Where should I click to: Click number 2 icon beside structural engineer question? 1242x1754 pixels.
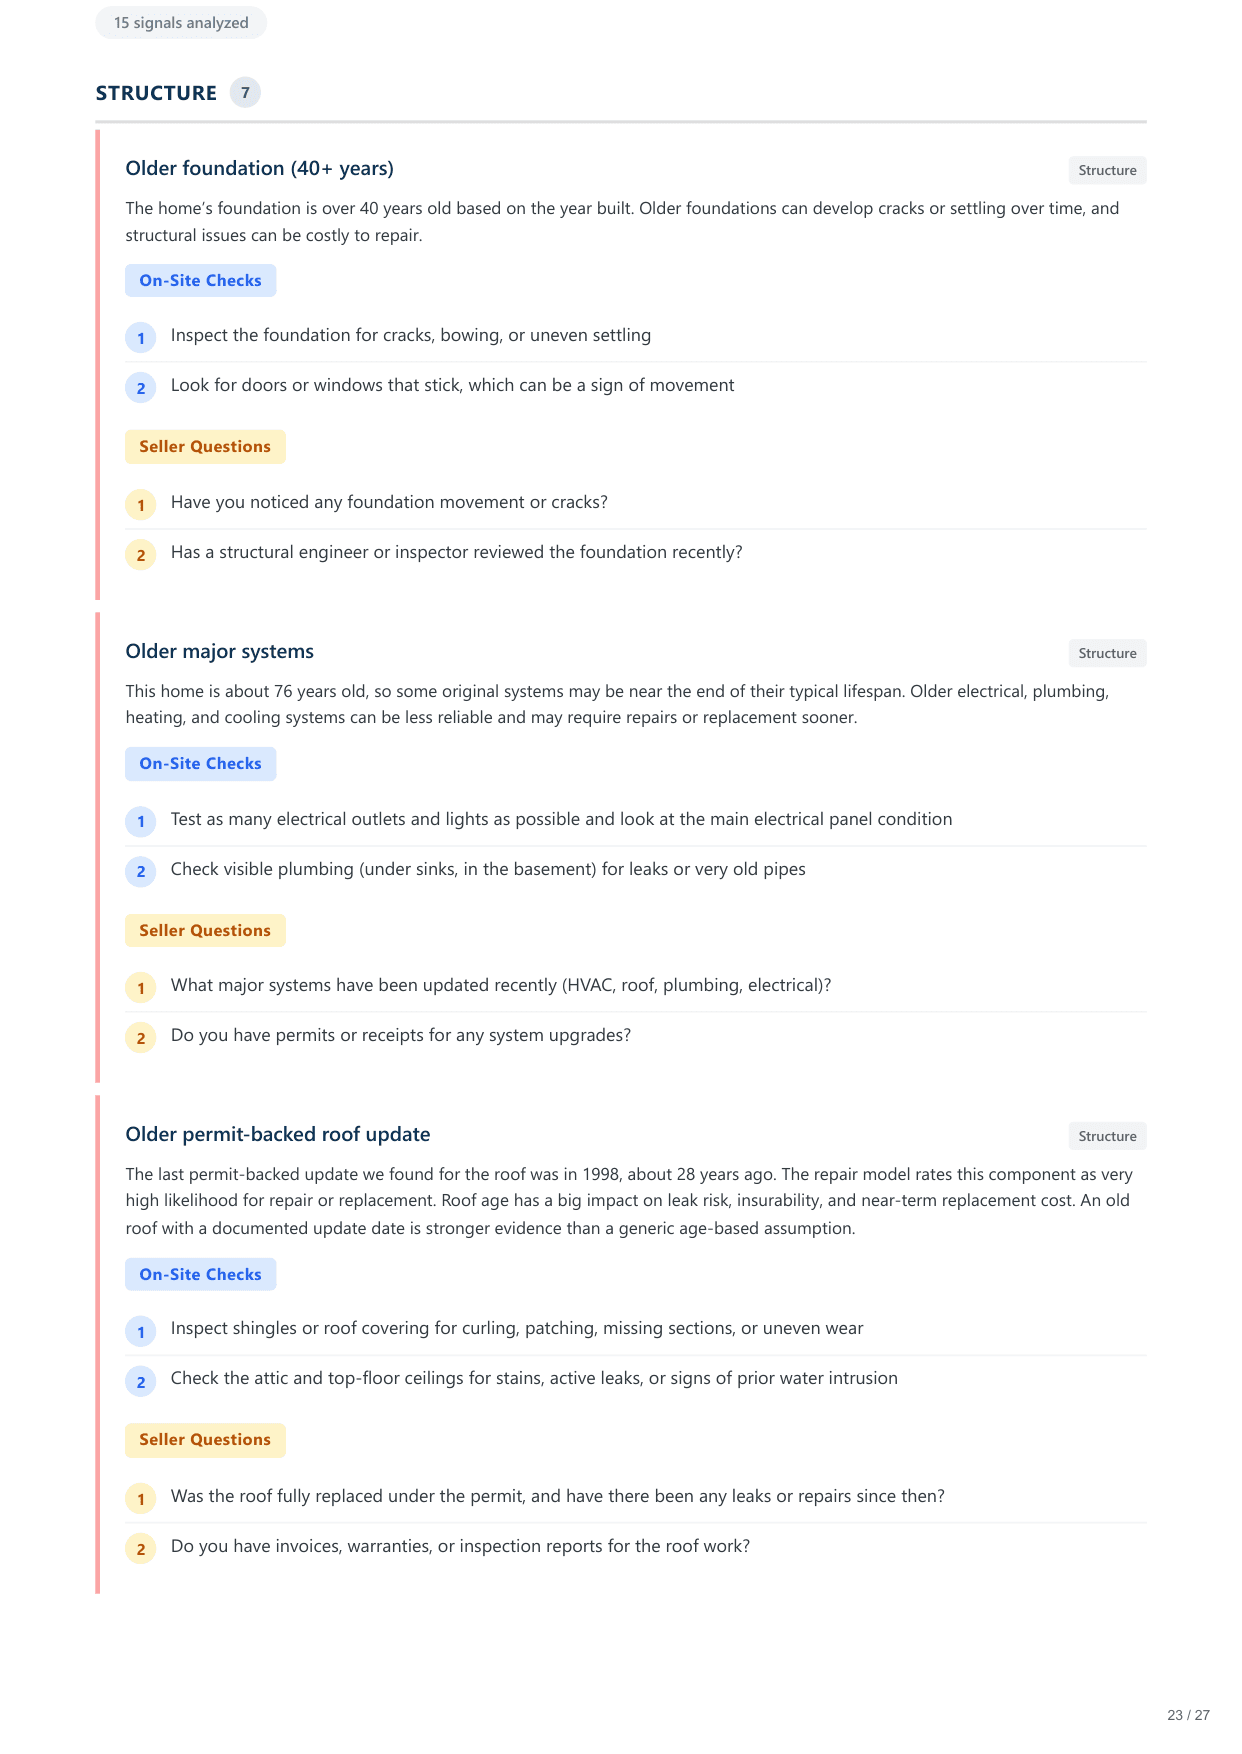click(141, 555)
